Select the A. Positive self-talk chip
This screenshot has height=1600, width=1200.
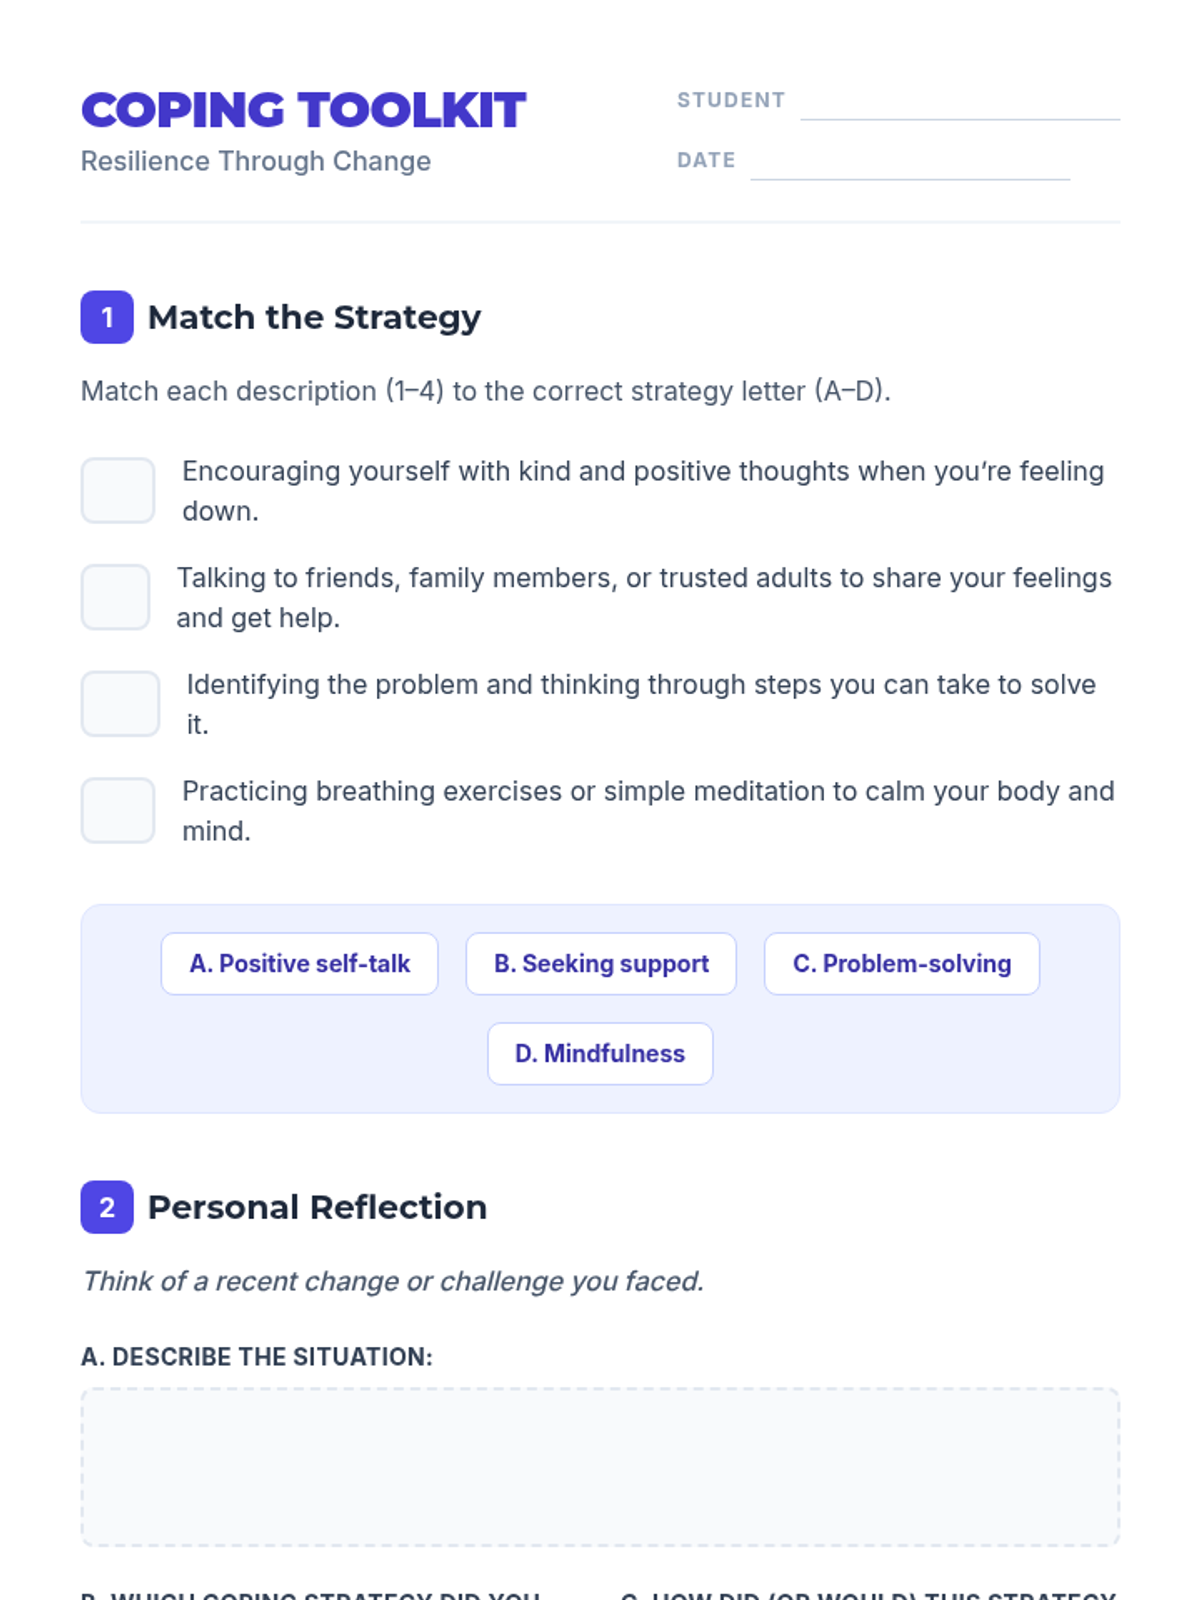point(299,964)
